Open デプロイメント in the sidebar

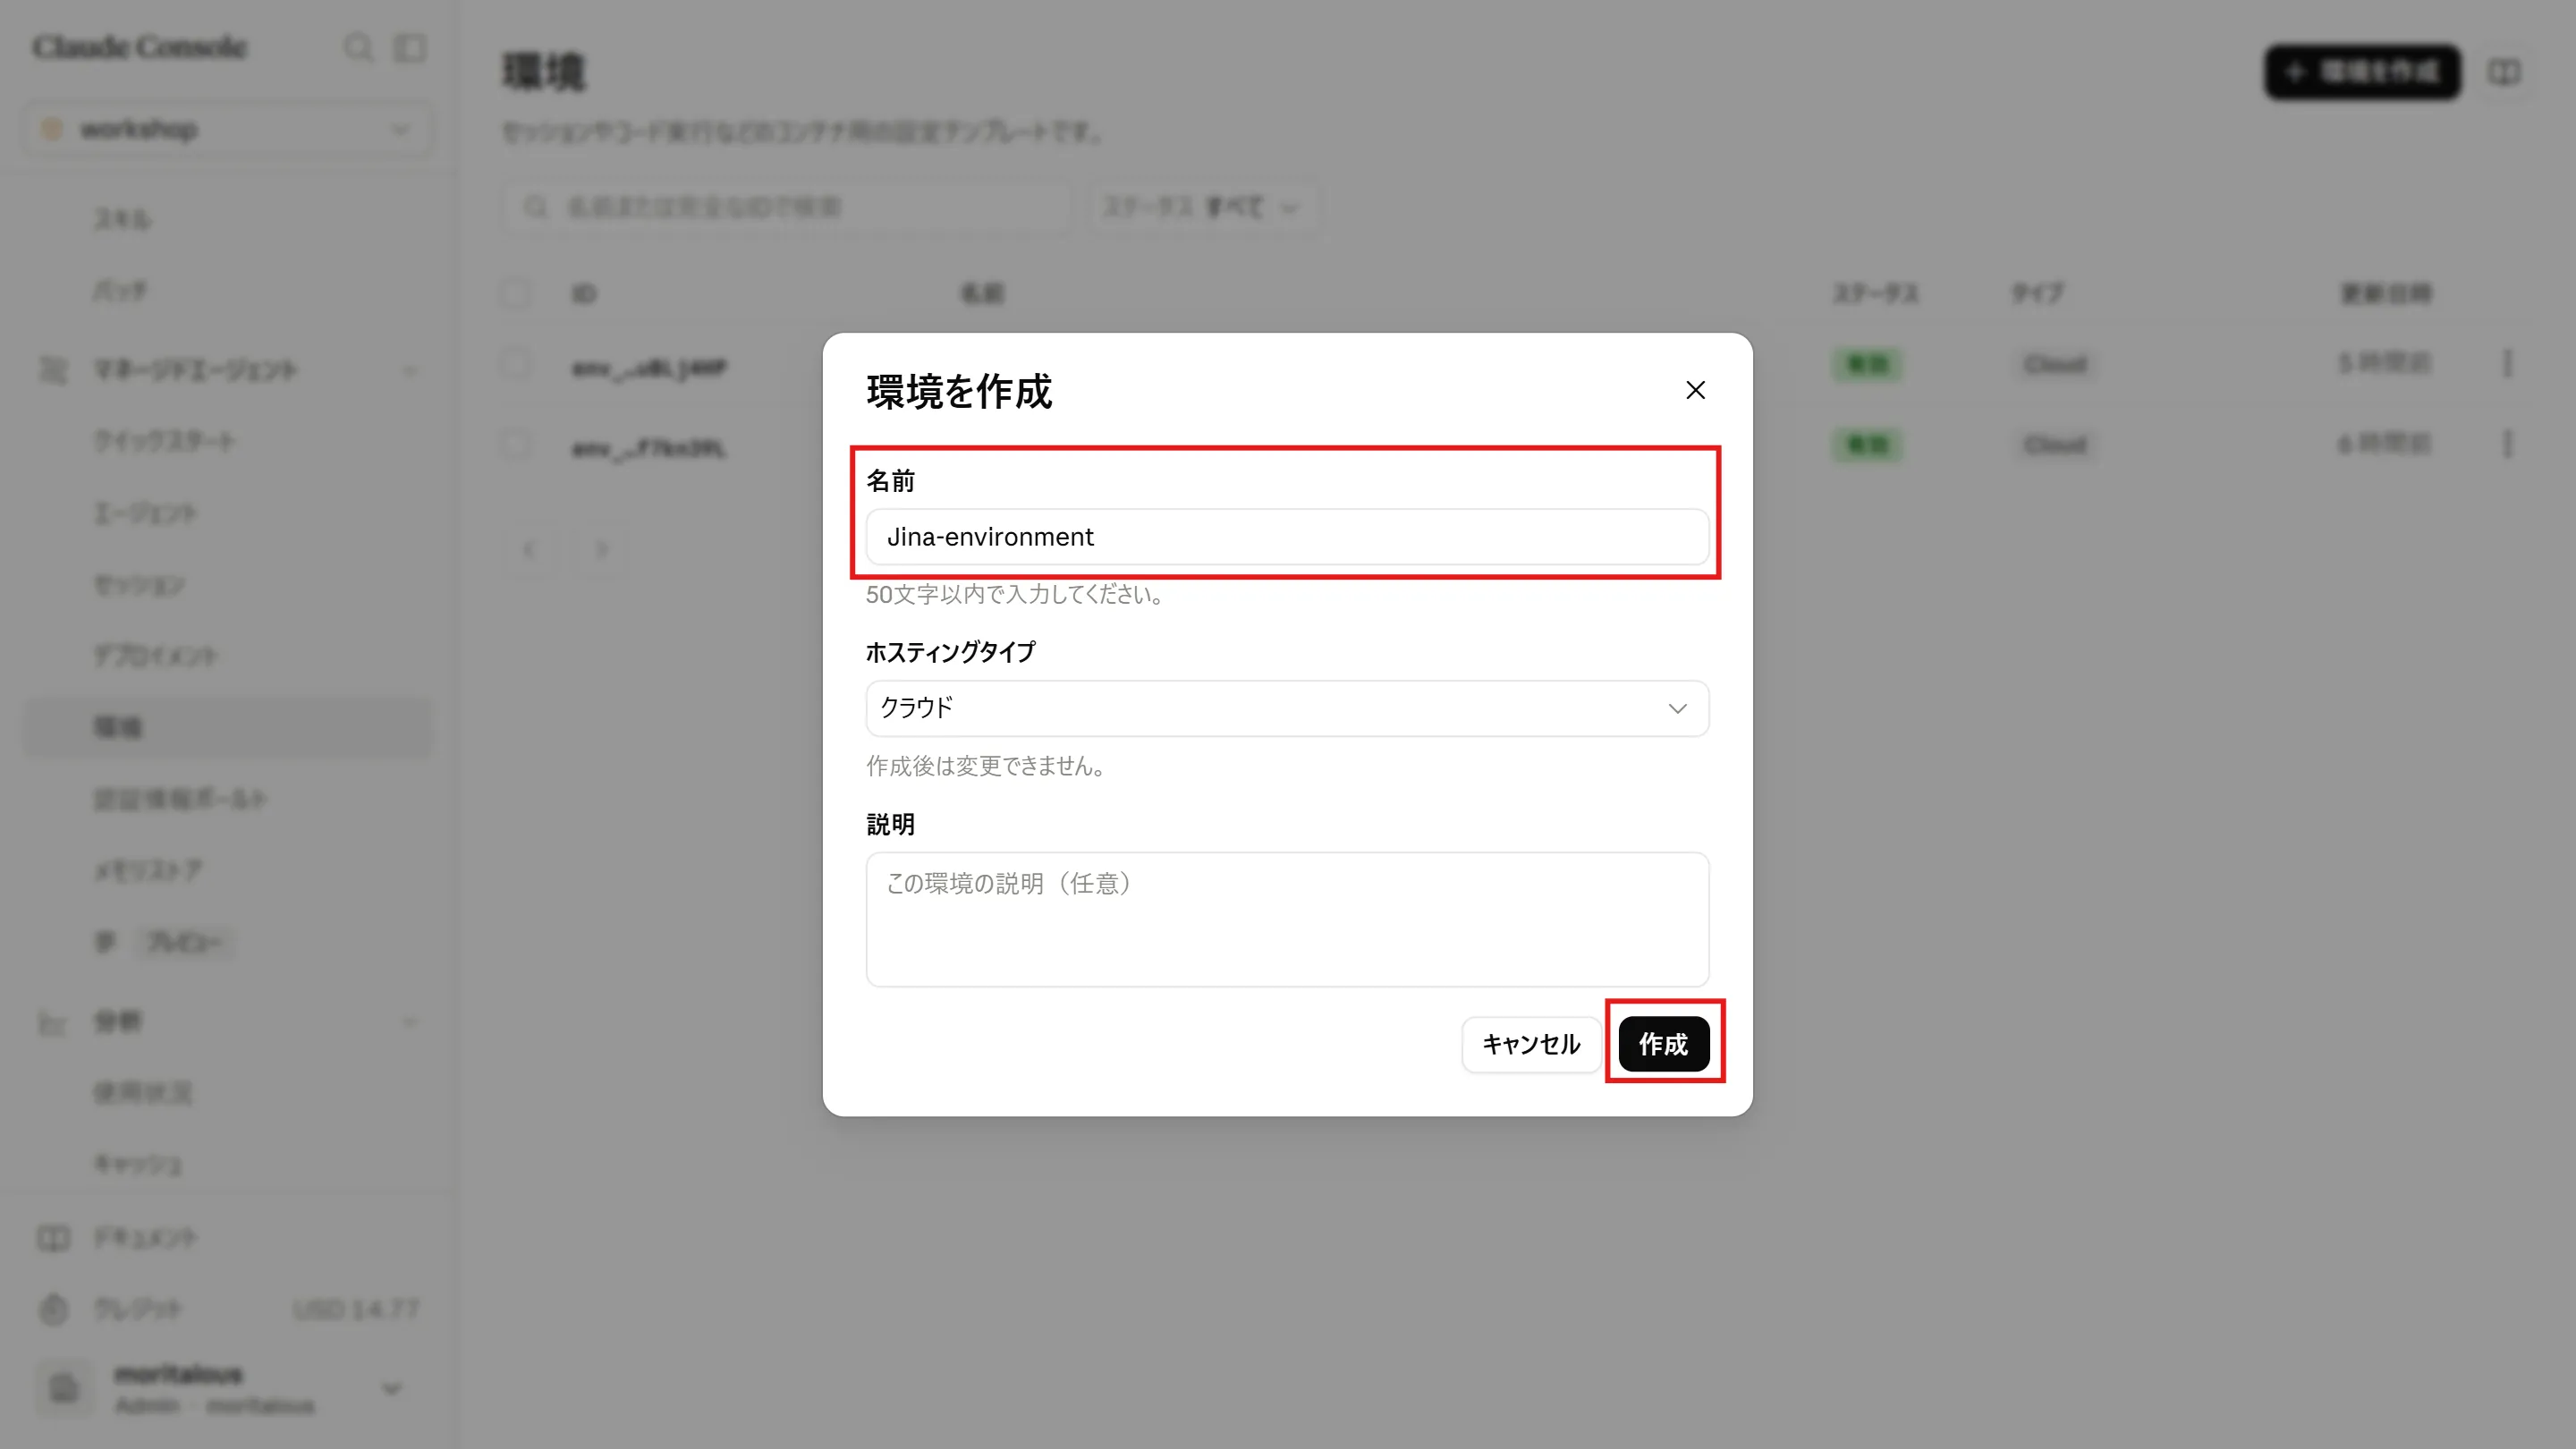156,656
